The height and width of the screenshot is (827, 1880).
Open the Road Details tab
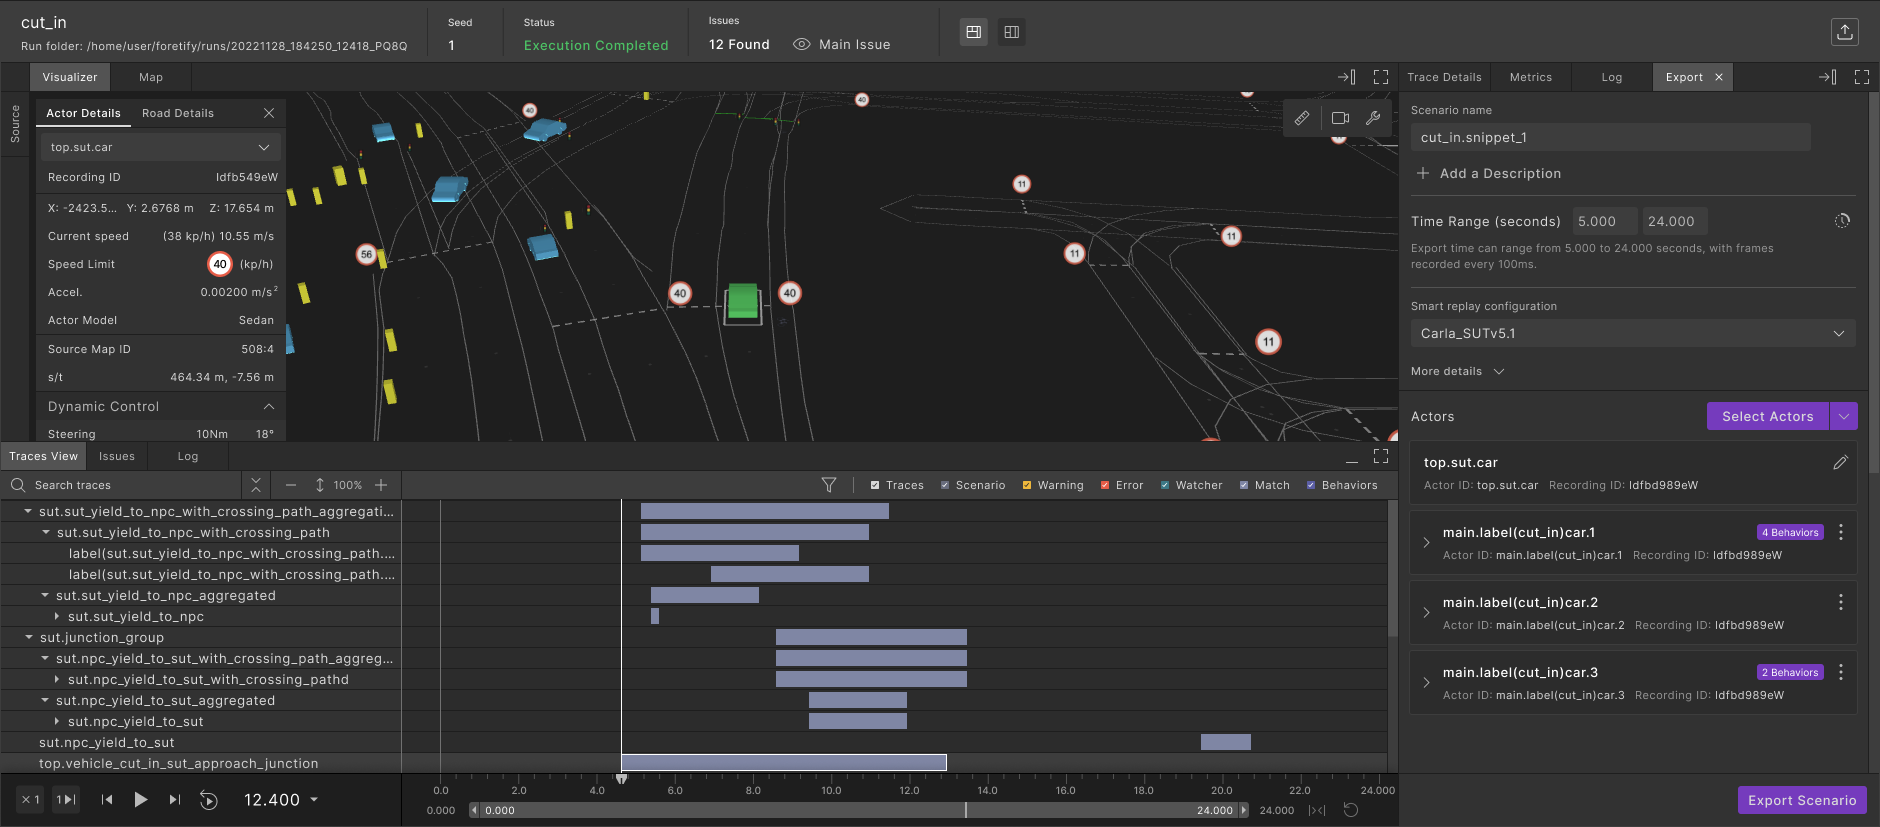pos(178,113)
